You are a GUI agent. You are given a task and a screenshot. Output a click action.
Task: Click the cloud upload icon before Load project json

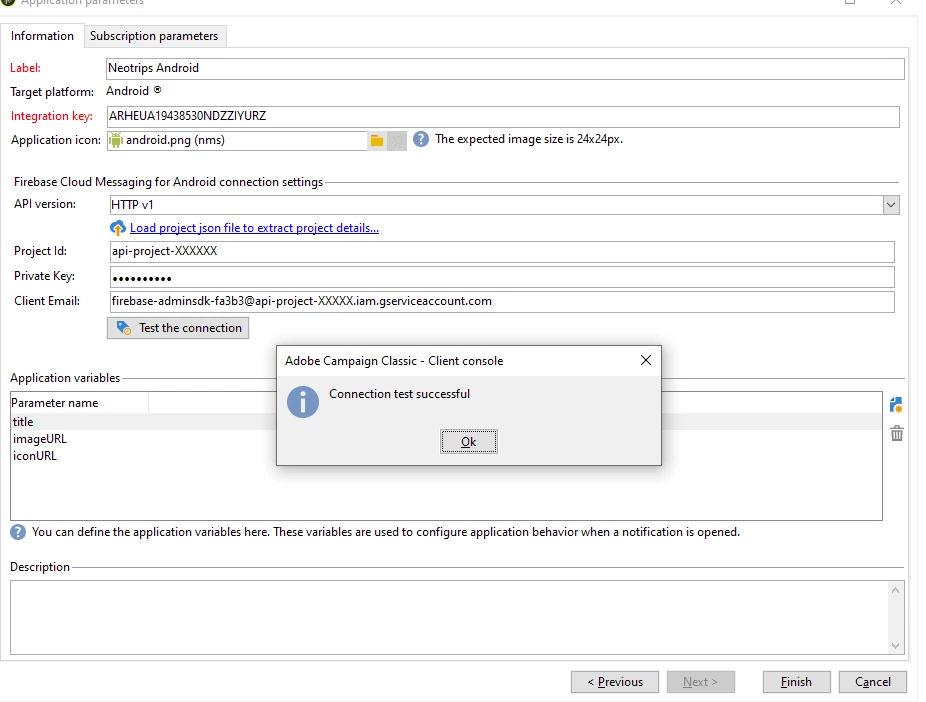click(118, 228)
